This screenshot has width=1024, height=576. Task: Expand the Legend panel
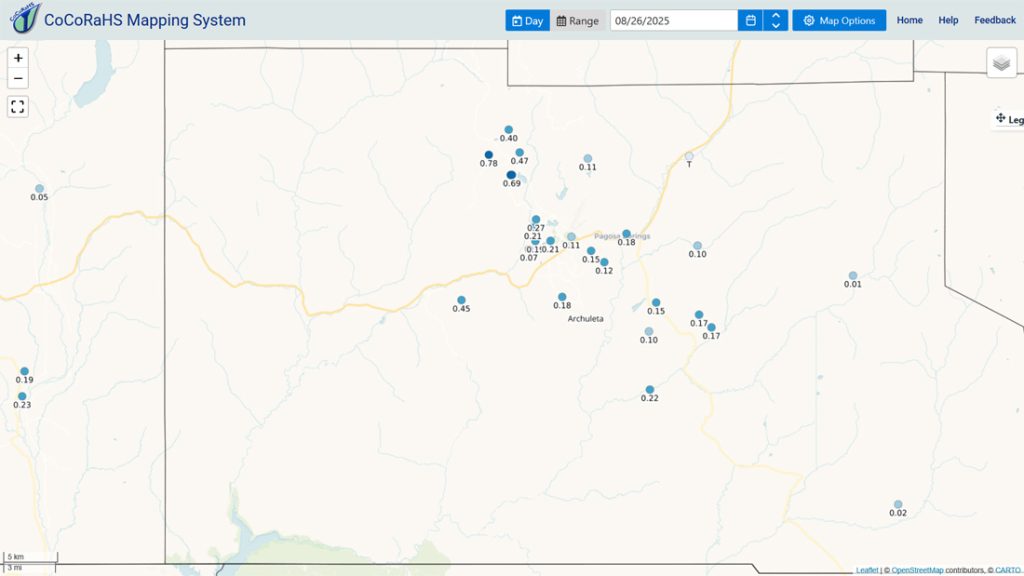[1008, 120]
